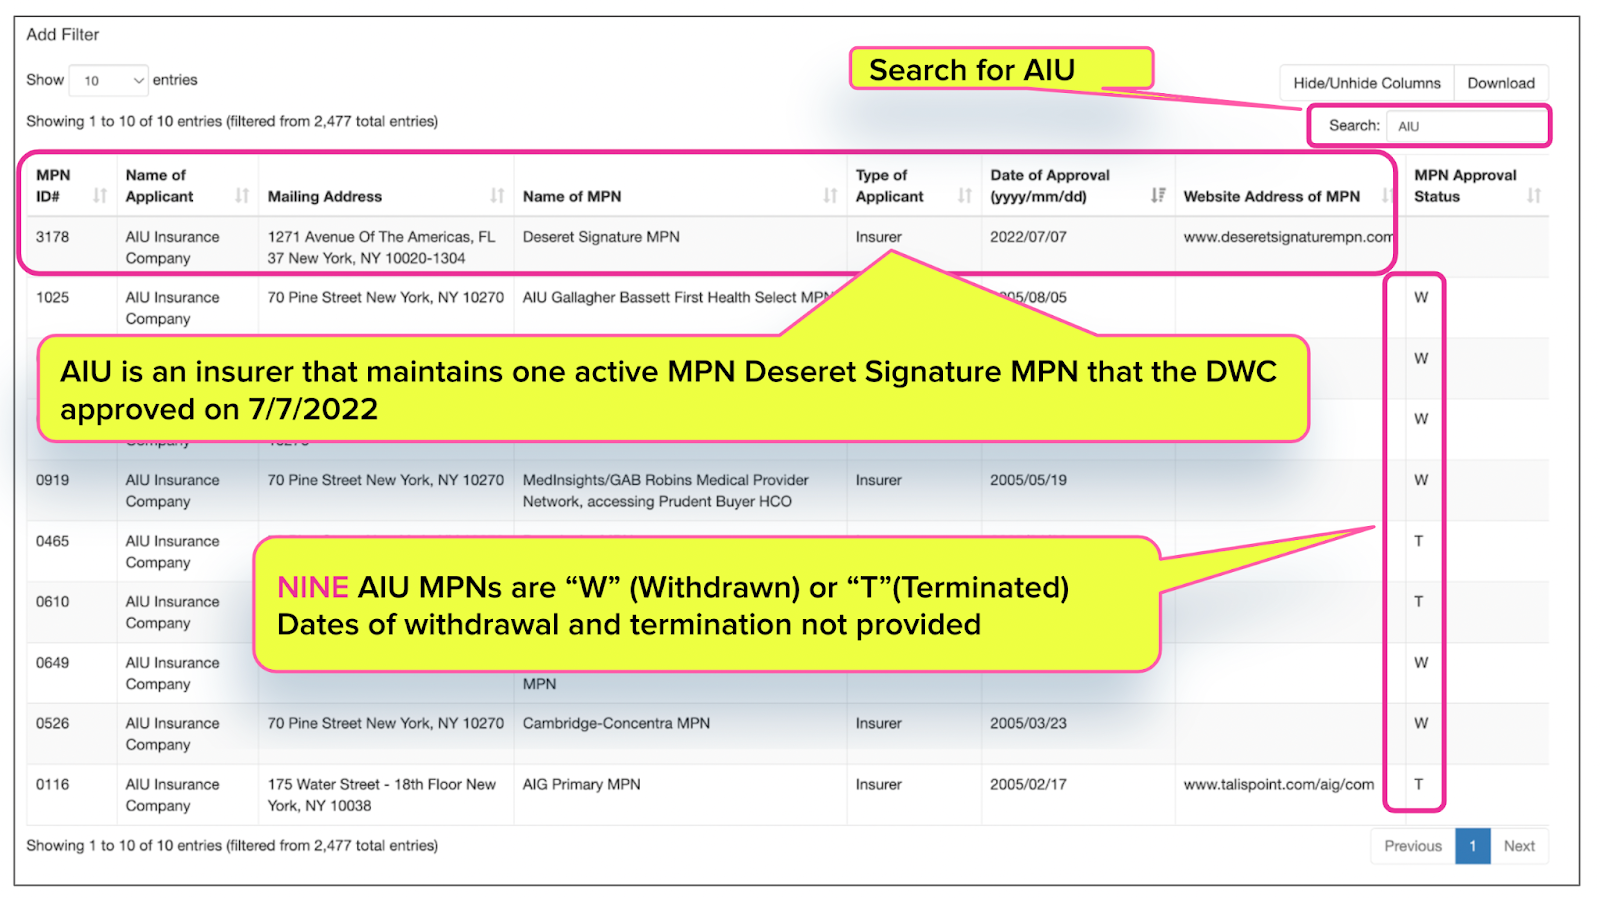Click www.deseretsignaturempn.com website cell

(x=1288, y=237)
